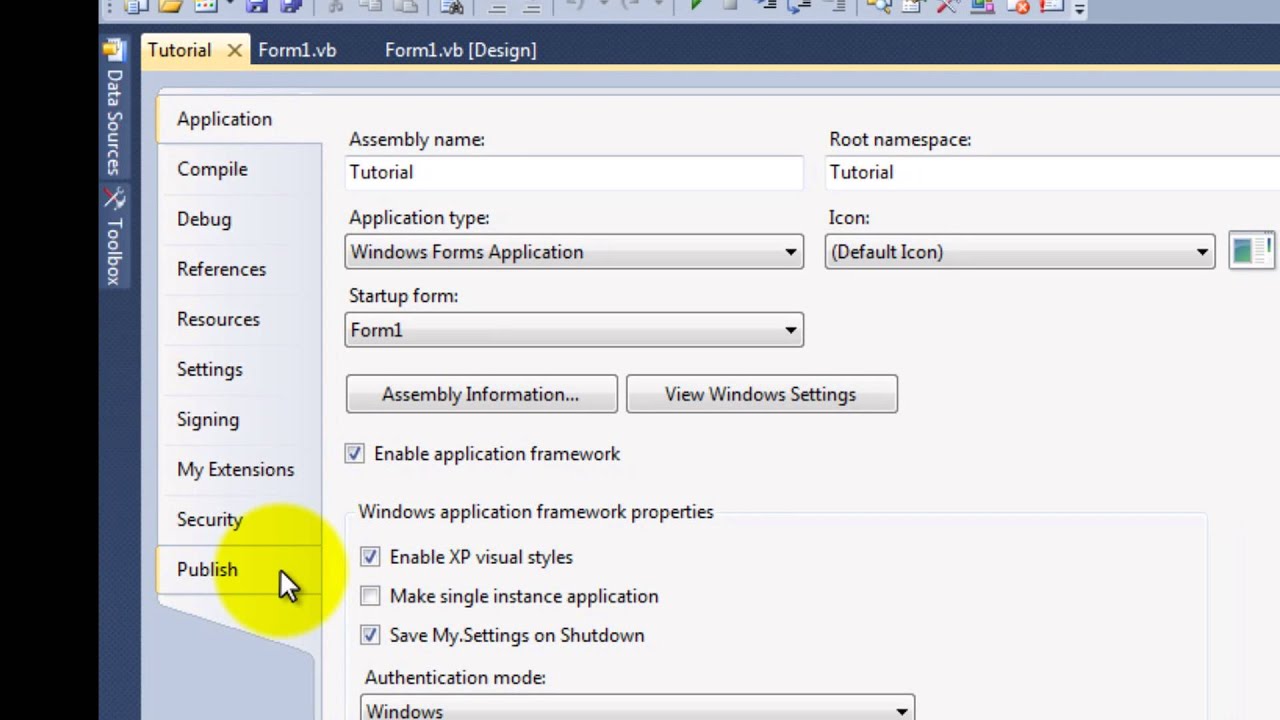Click the Find in Files binoculars icon
This screenshot has width=1280, height=720.
(x=452, y=6)
